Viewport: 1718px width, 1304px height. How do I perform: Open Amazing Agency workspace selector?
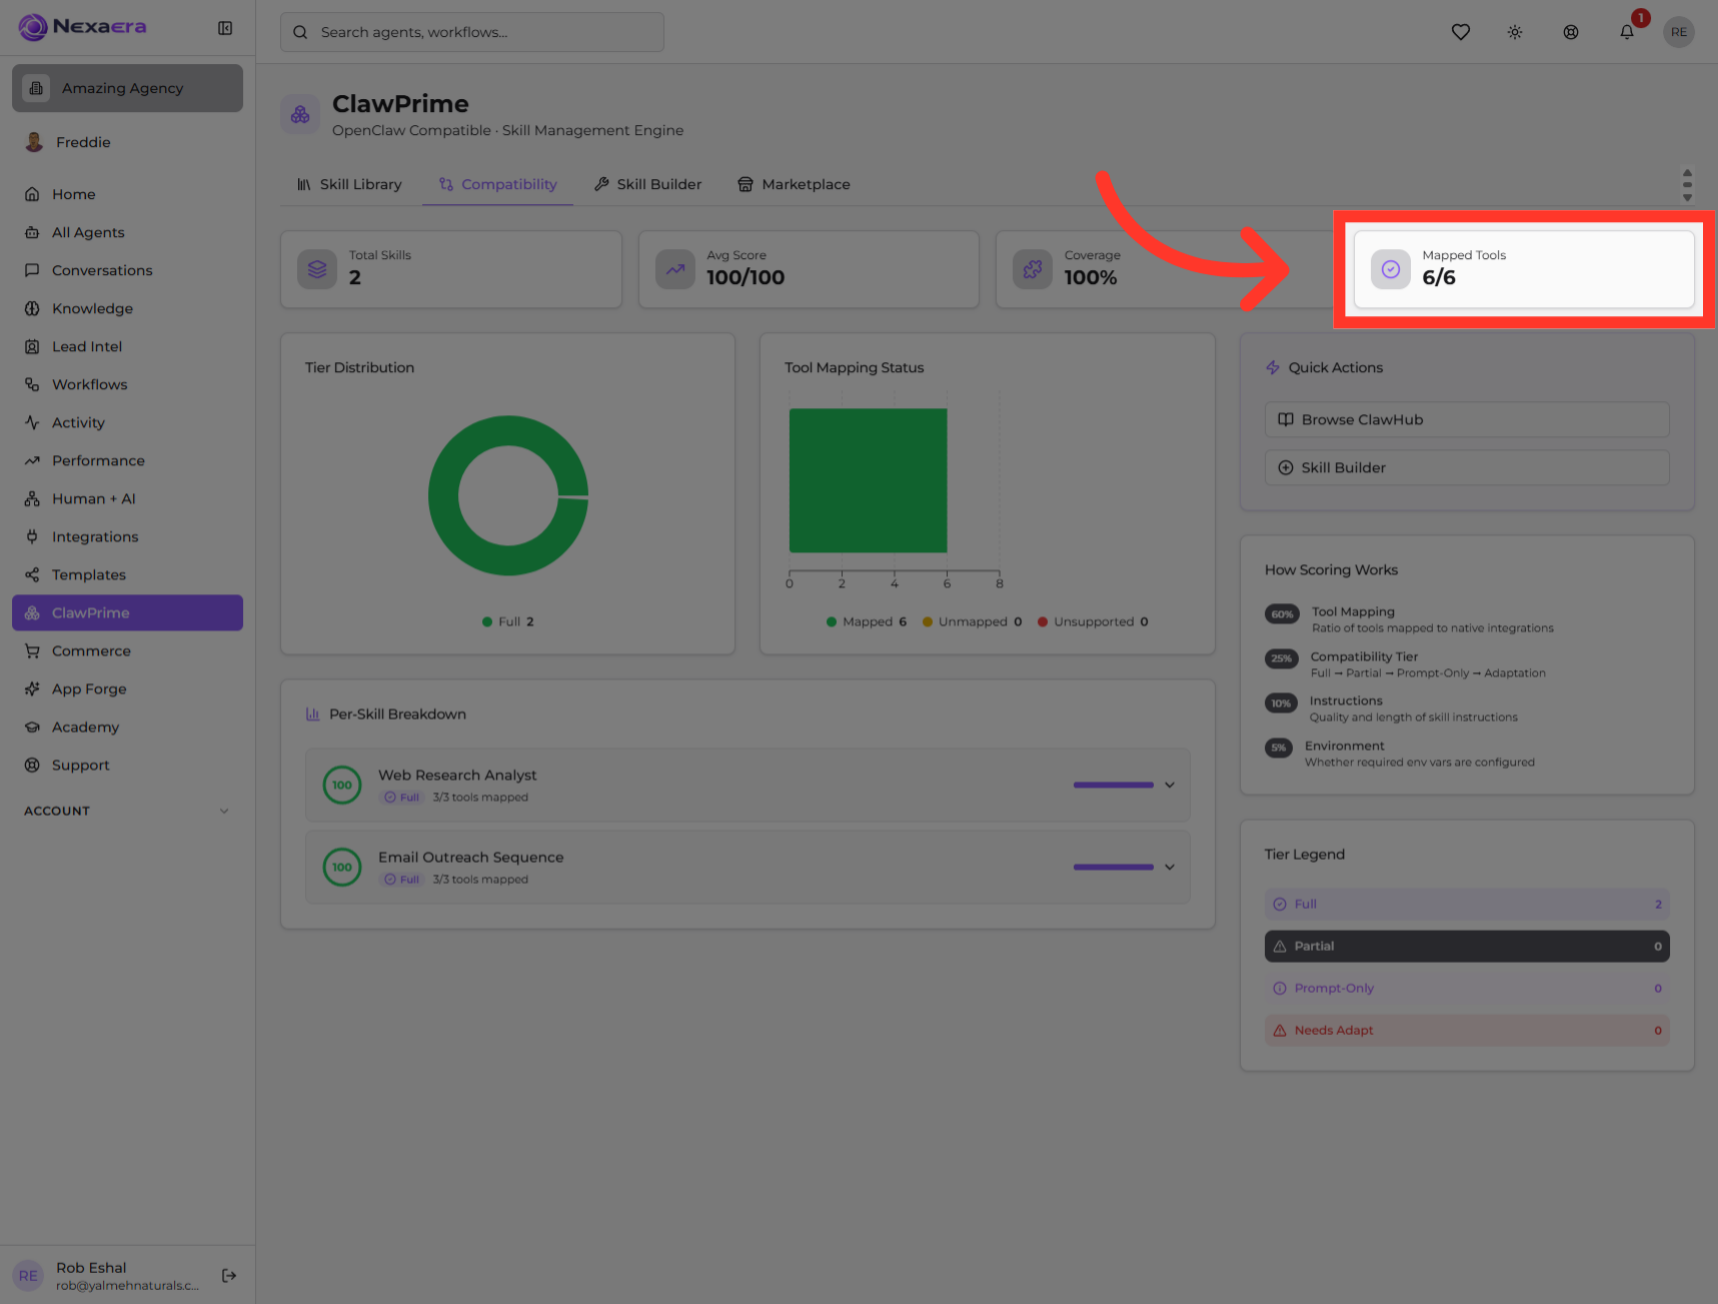(x=127, y=88)
